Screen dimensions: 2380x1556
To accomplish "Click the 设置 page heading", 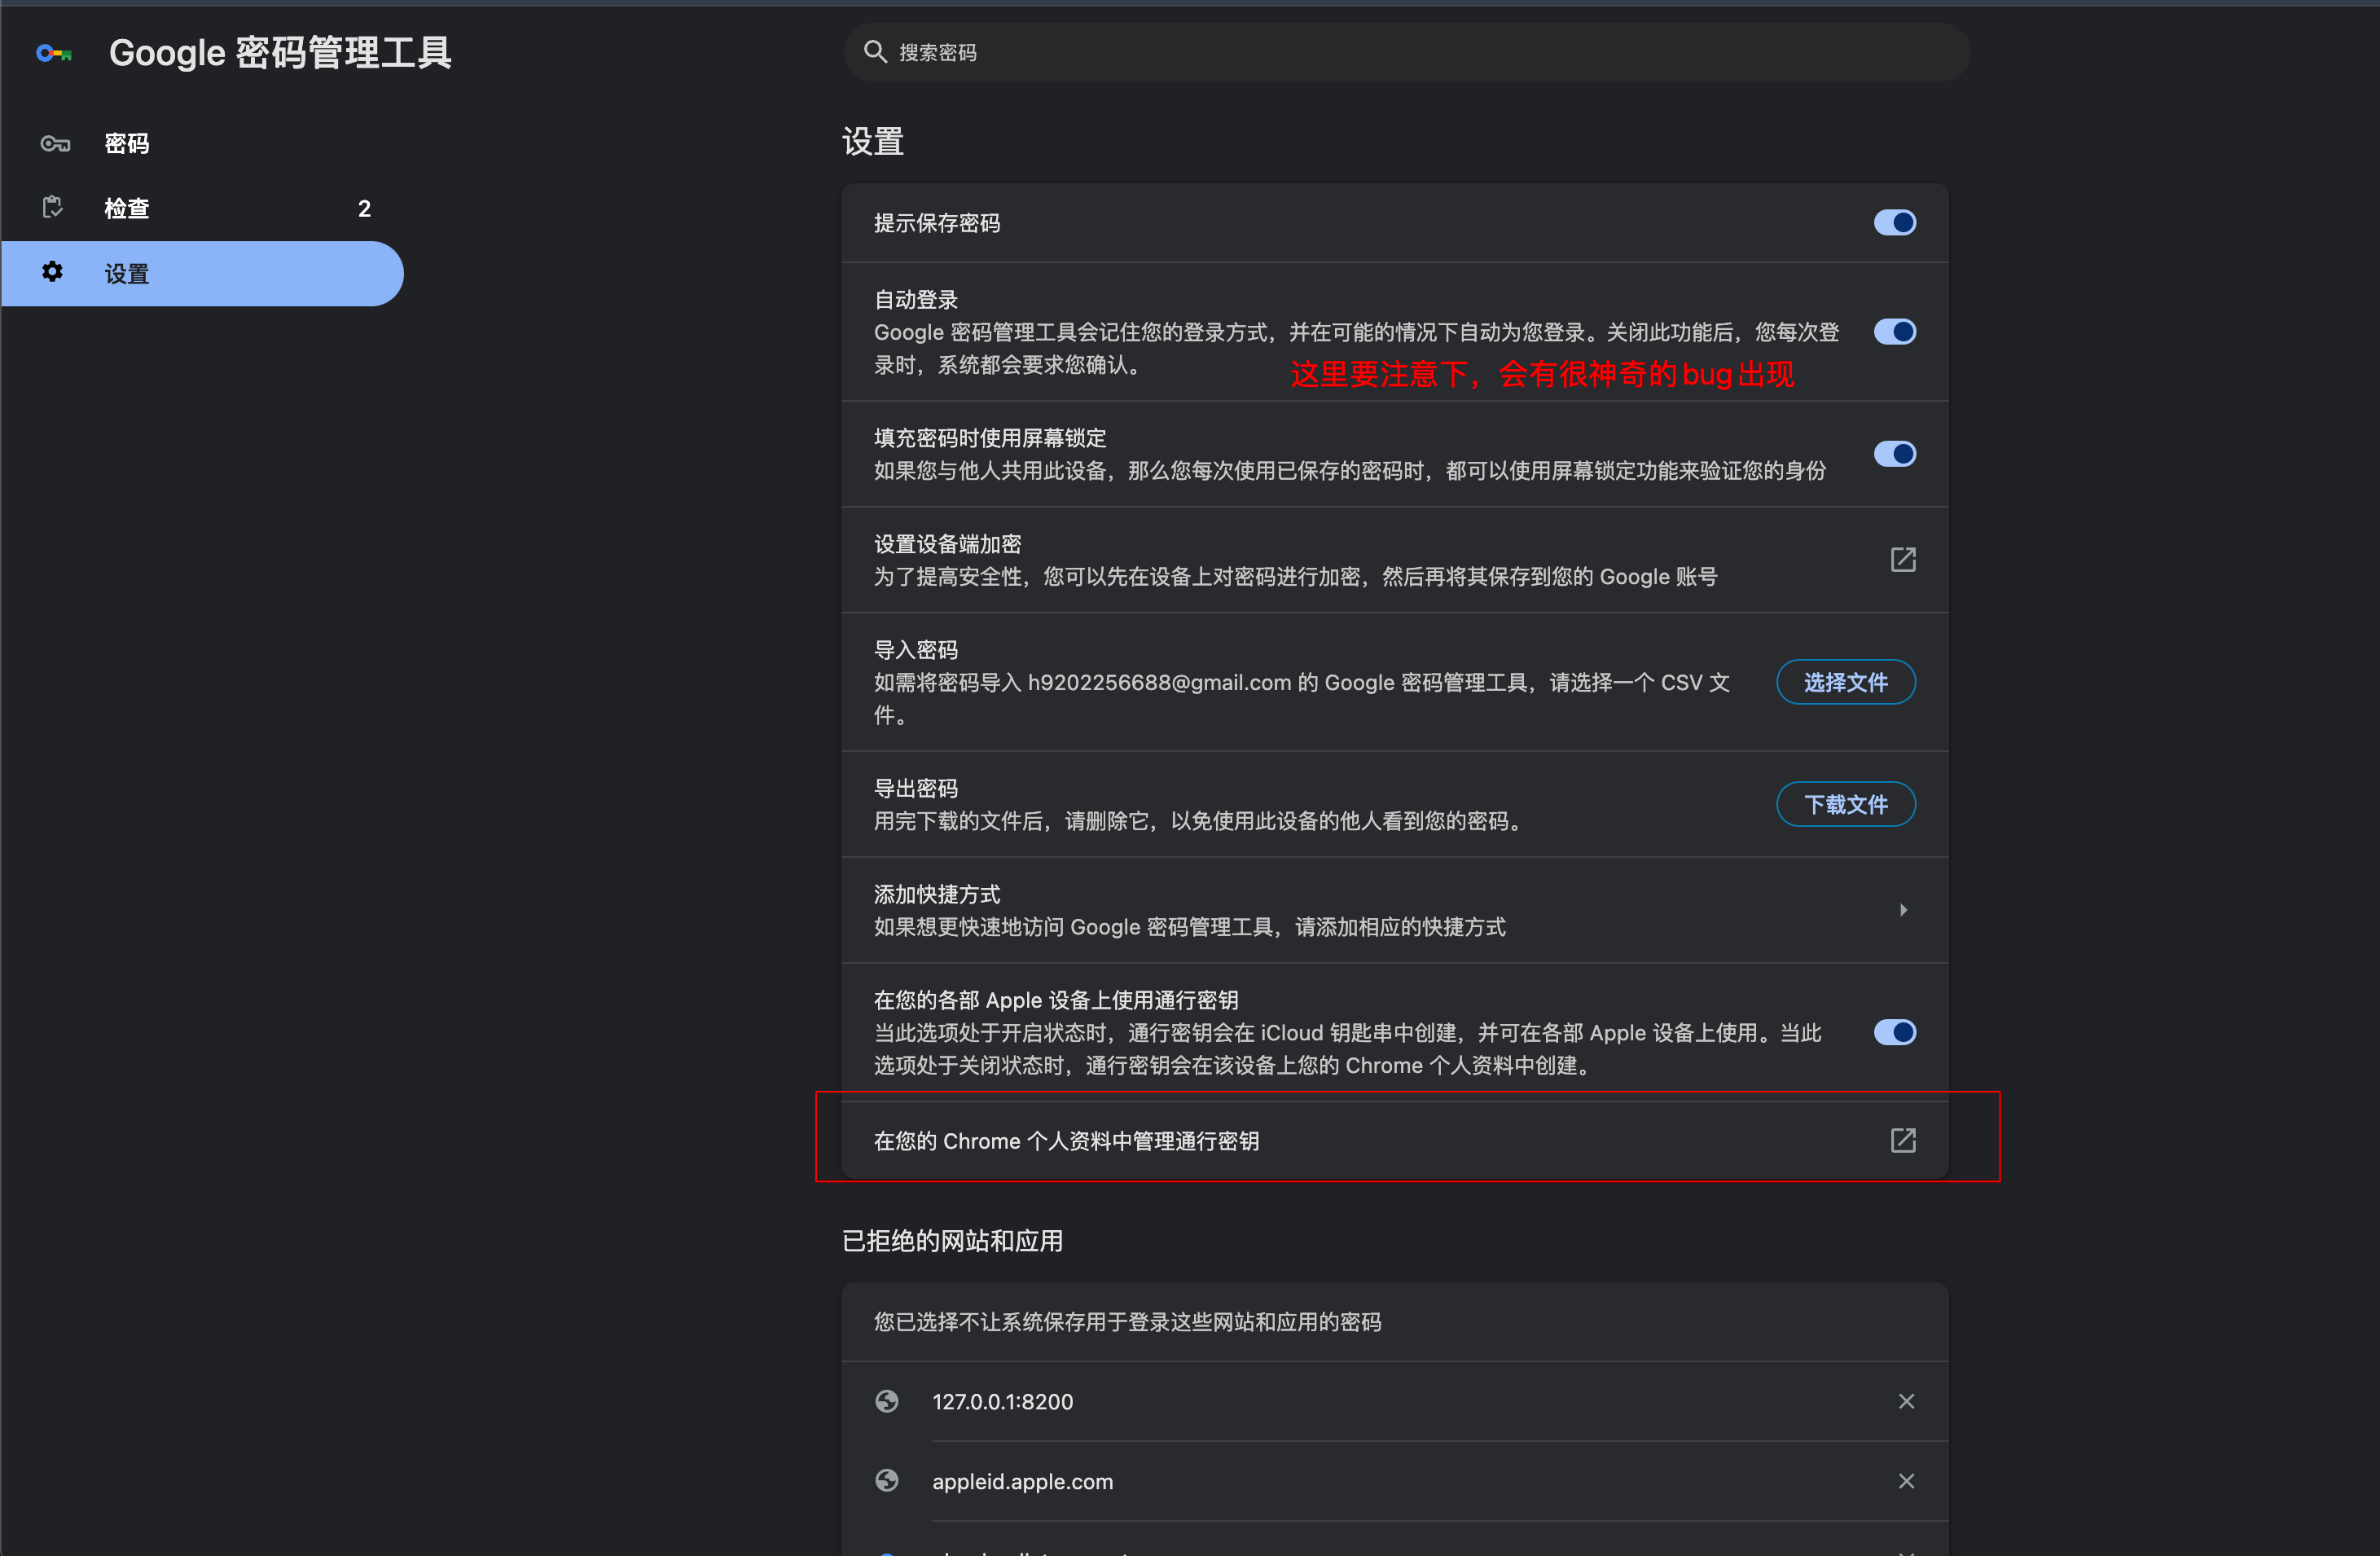I will [873, 141].
